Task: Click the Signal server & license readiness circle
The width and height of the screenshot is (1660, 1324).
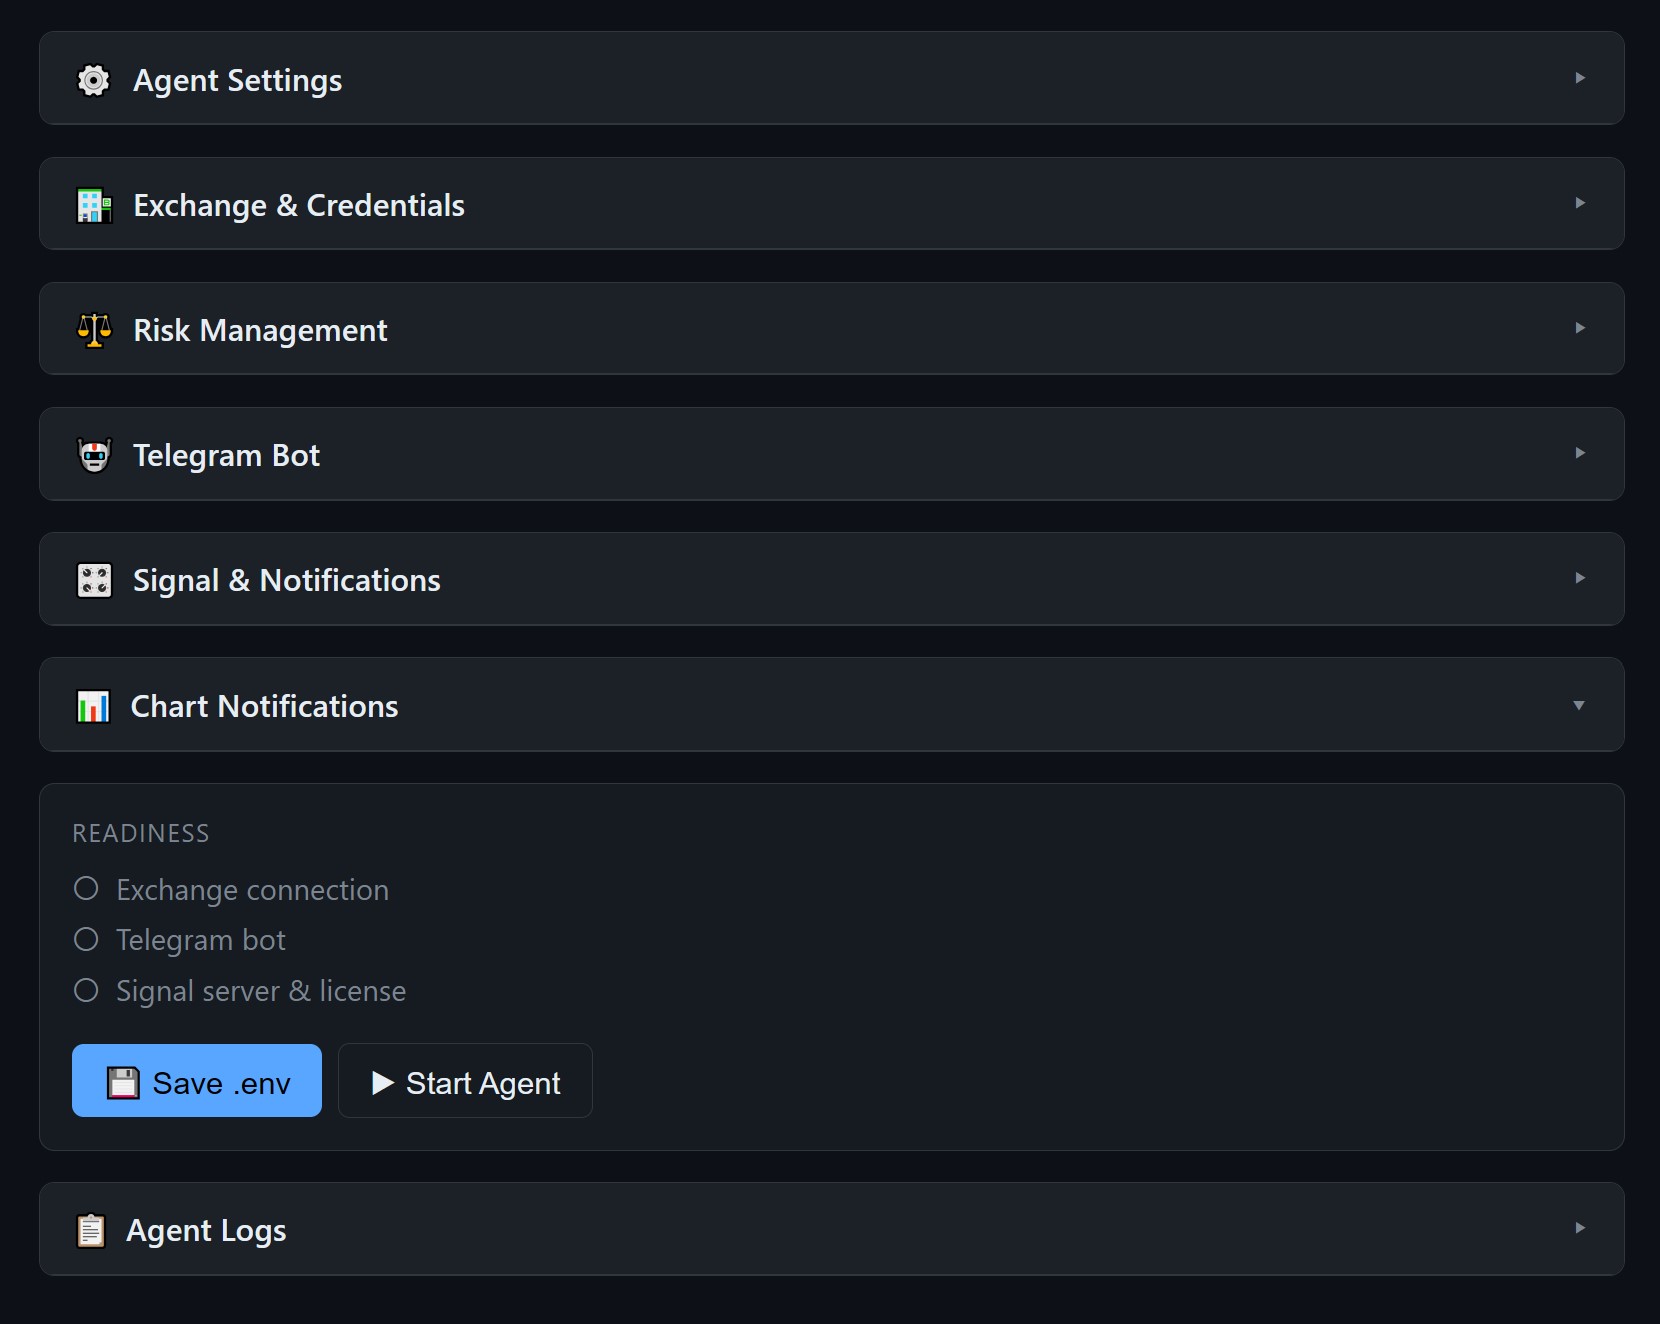Action: (x=86, y=989)
